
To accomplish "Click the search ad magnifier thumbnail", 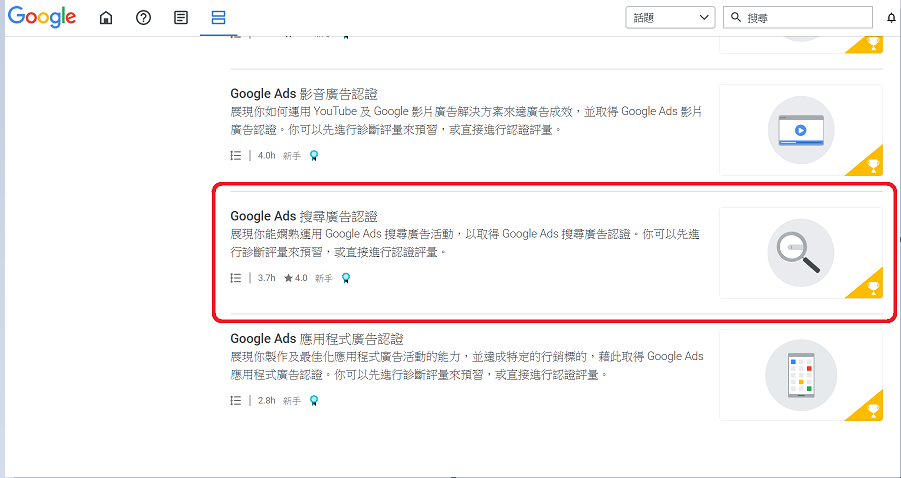I will click(801, 253).
